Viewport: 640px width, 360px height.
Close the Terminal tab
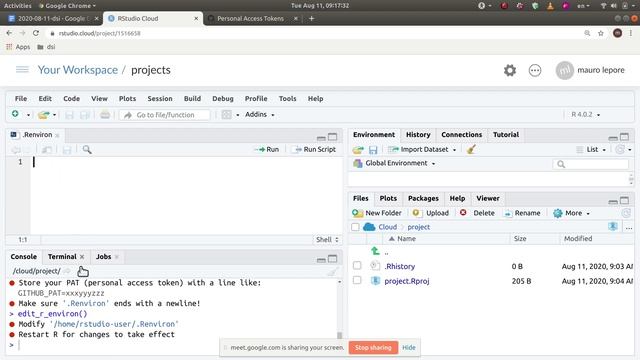pyautogui.click(x=82, y=257)
